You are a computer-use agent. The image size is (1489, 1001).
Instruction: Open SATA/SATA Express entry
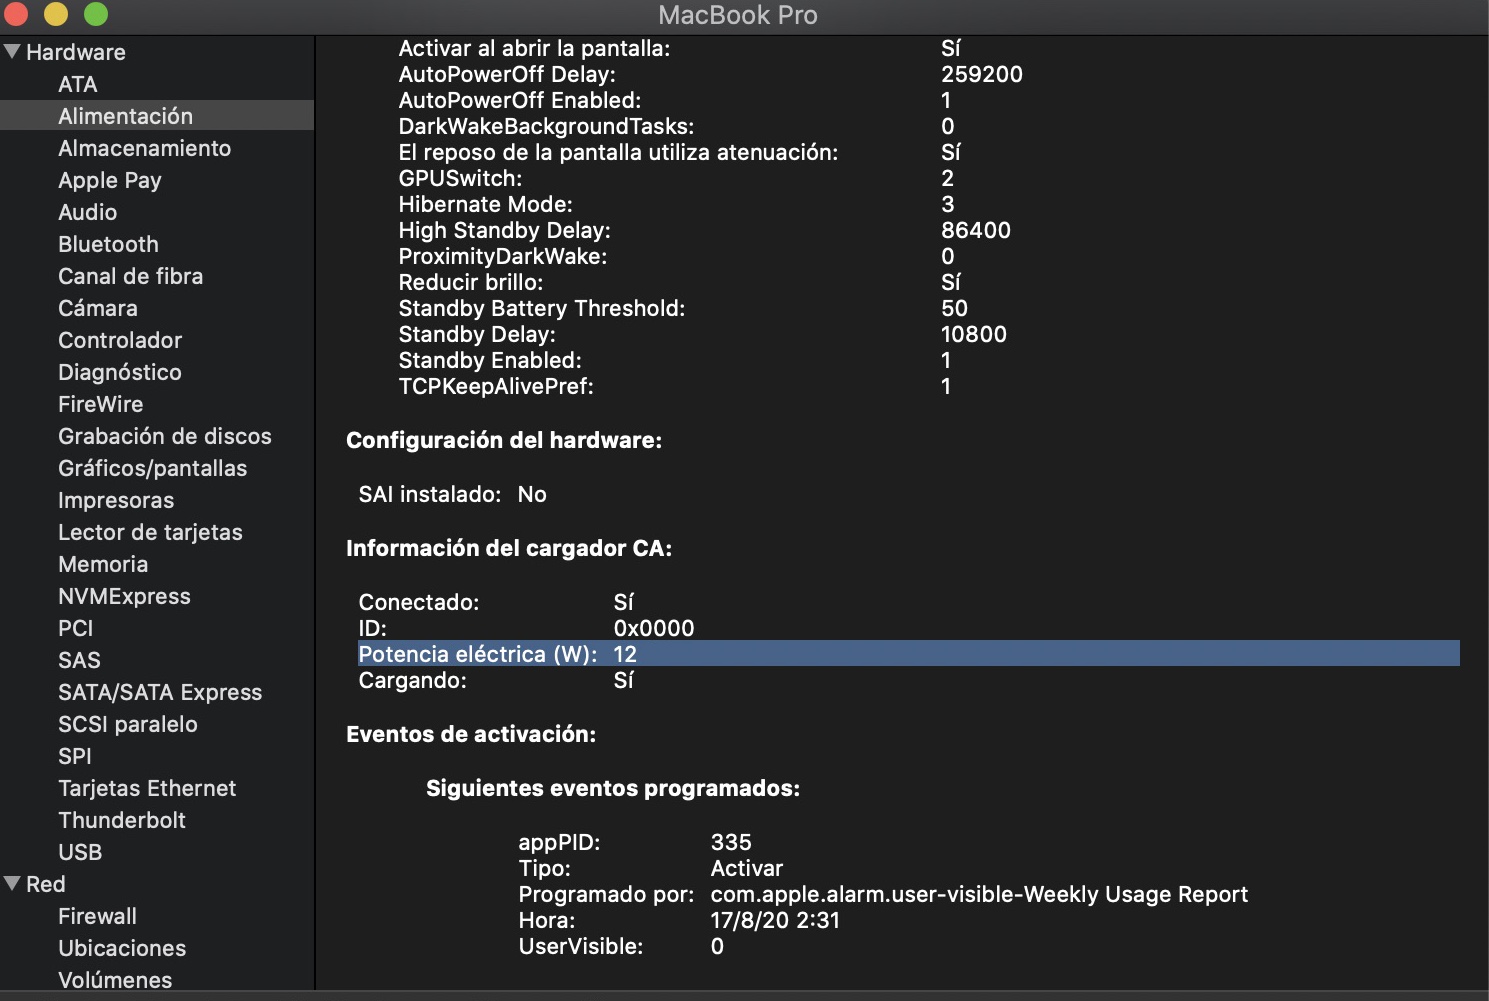160,692
